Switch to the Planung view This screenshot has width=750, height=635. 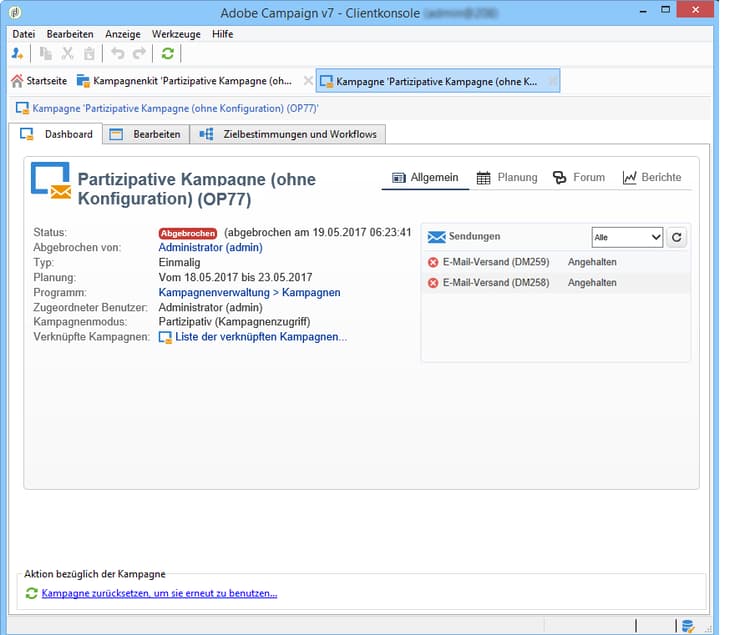click(507, 177)
